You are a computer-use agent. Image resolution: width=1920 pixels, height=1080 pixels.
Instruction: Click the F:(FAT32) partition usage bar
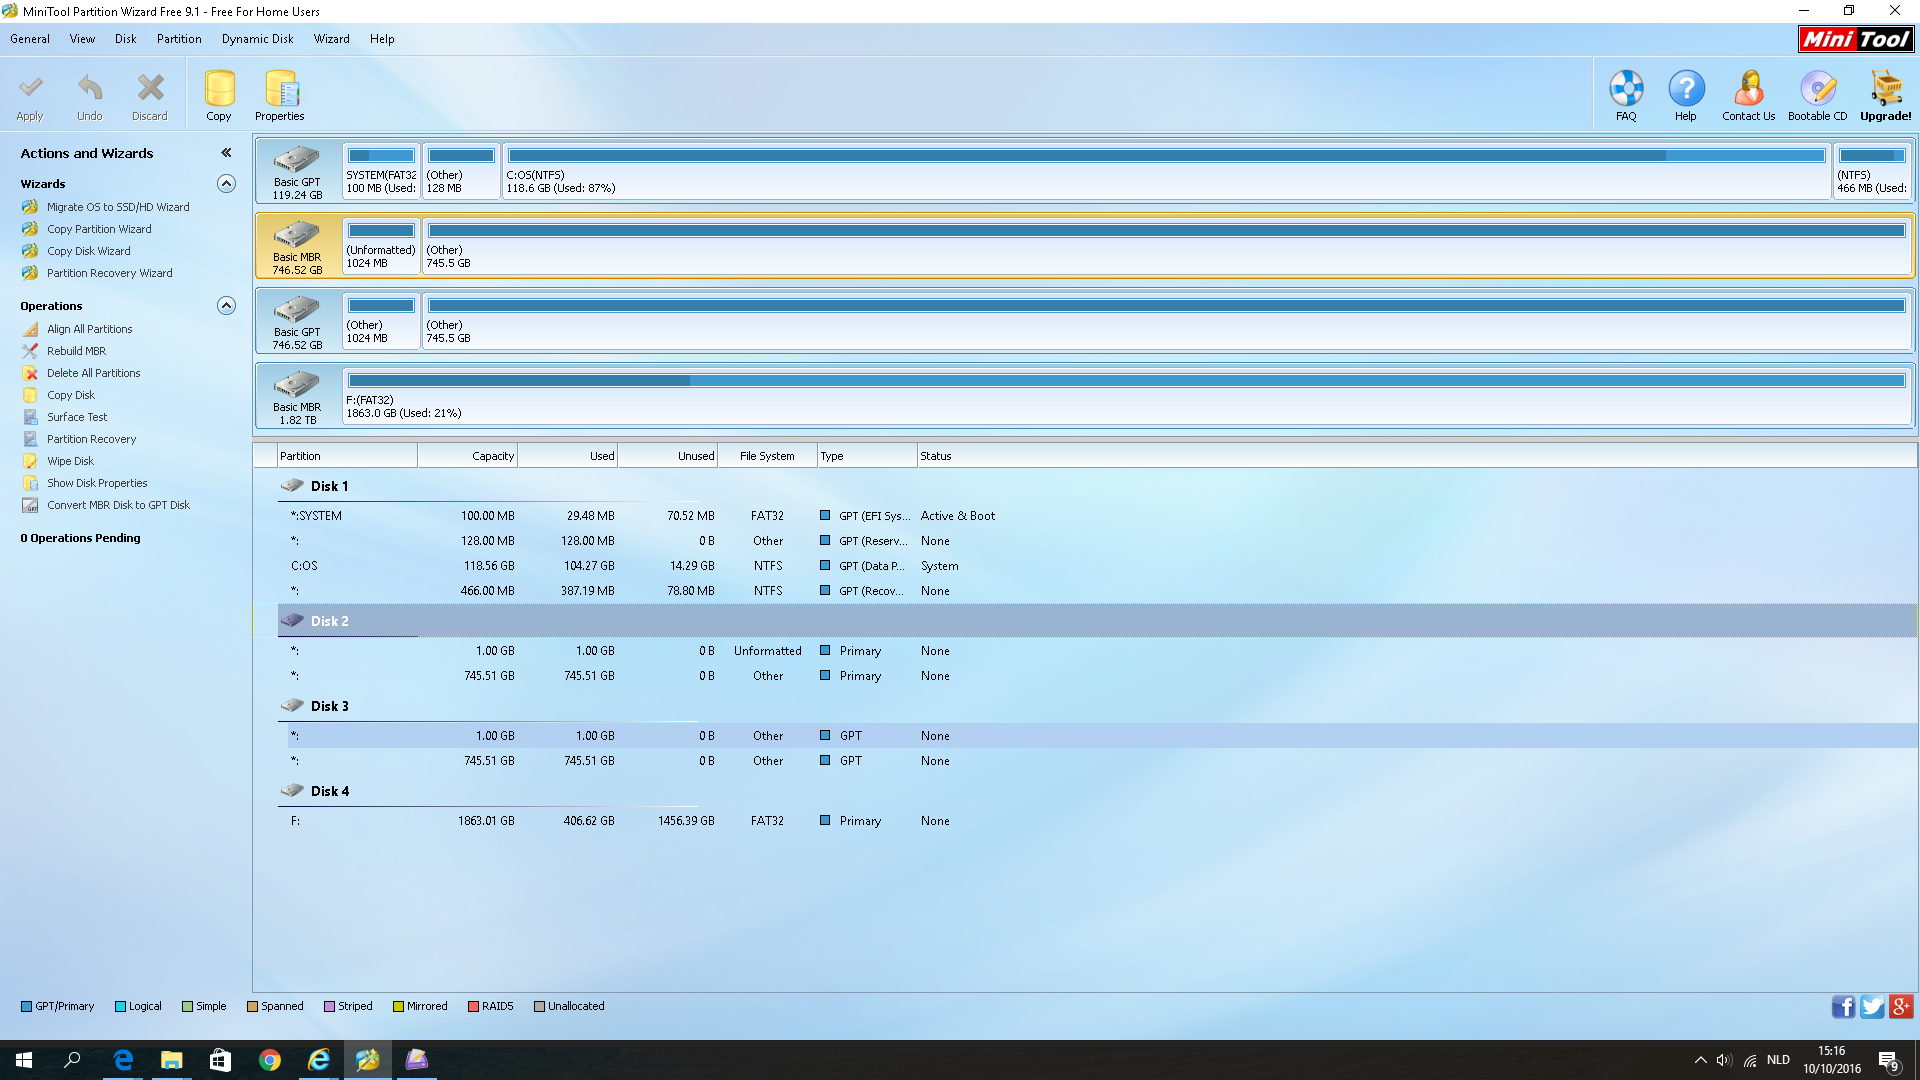pos(1126,381)
